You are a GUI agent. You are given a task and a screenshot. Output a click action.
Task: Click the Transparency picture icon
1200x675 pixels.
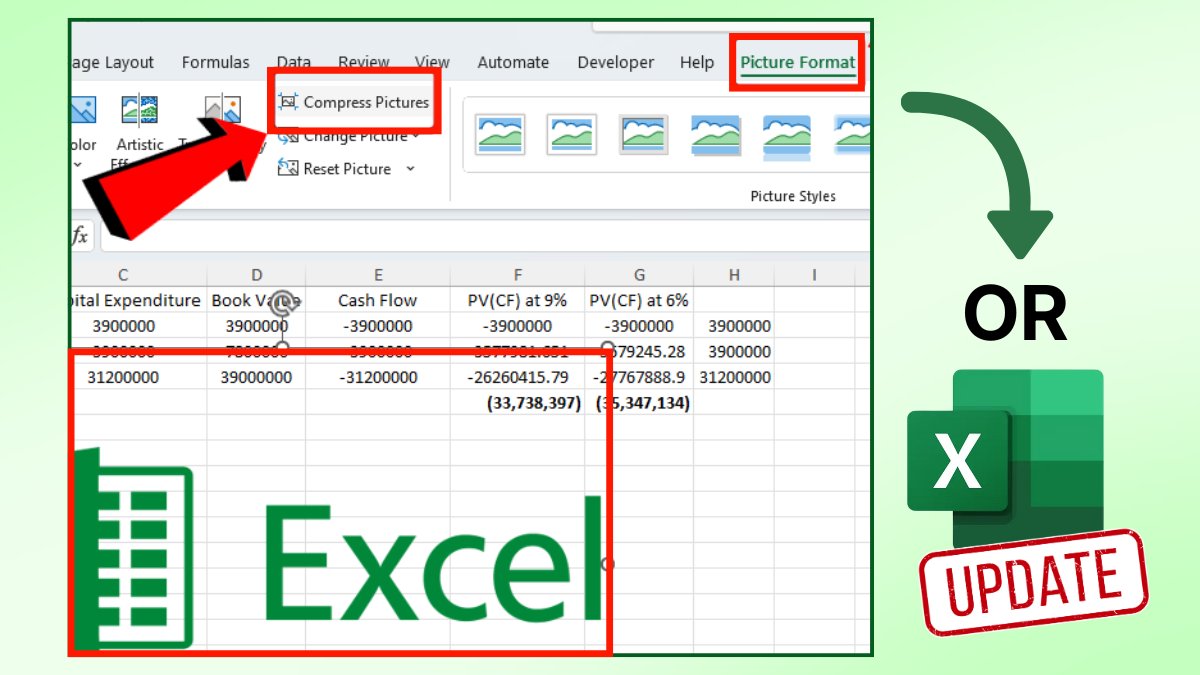pyautogui.click(x=223, y=110)
